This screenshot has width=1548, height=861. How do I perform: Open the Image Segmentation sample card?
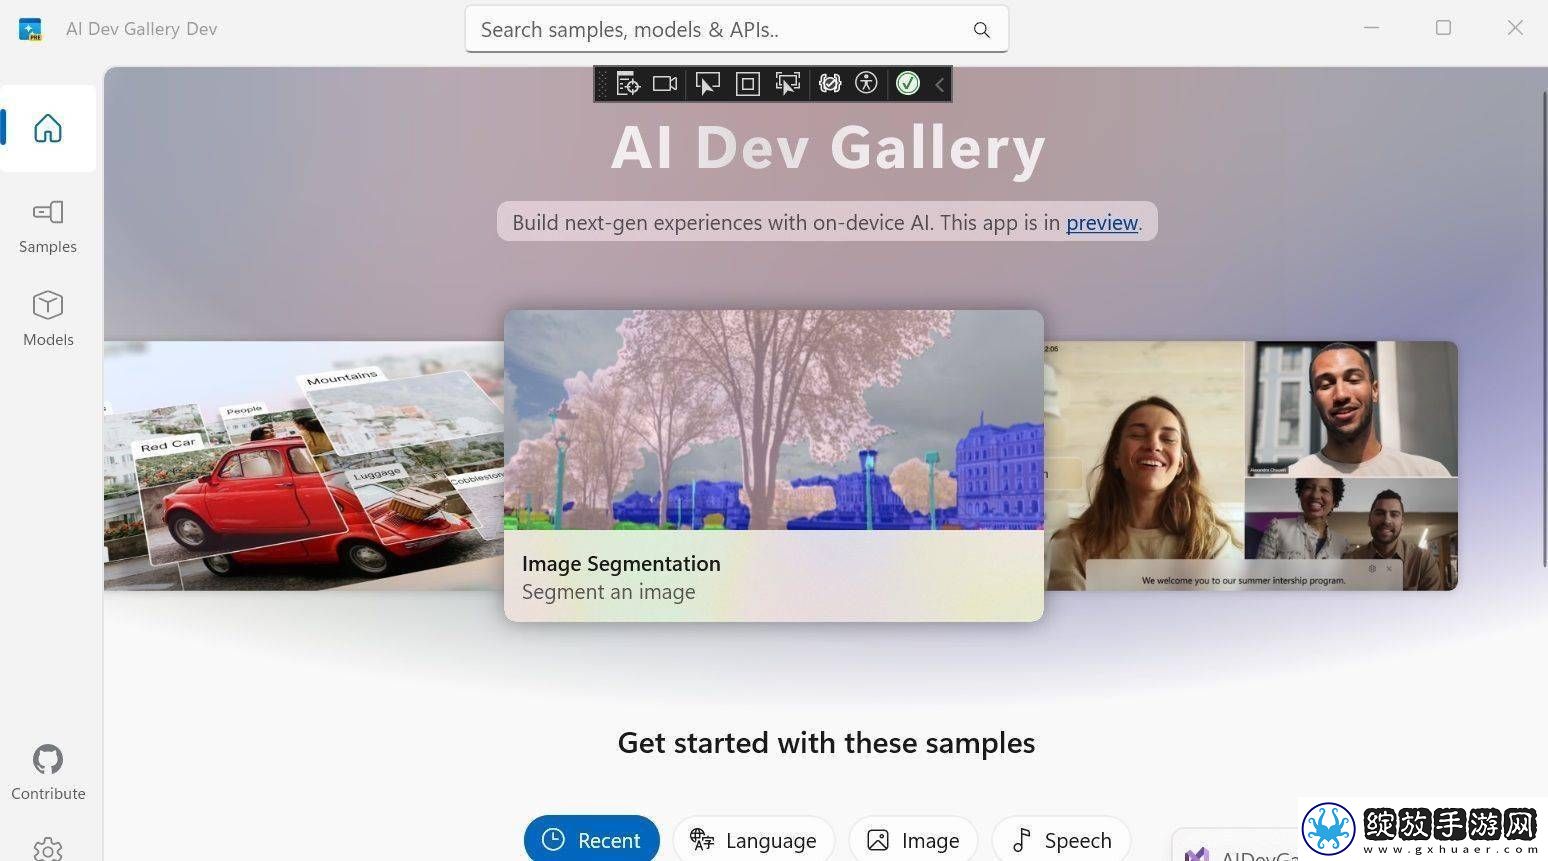(x=774, y=465)
